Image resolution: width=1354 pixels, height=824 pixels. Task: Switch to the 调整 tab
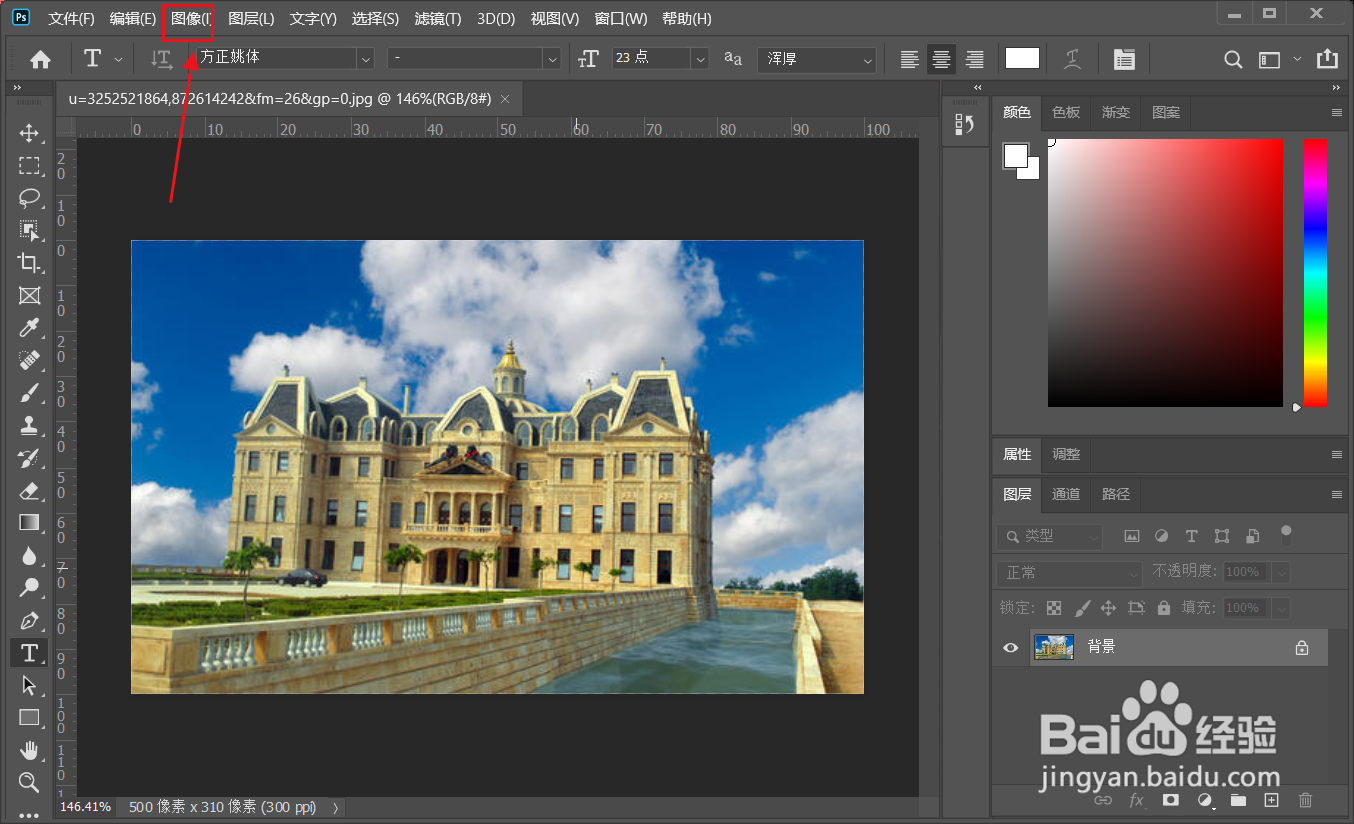(x=1066, y=454)
